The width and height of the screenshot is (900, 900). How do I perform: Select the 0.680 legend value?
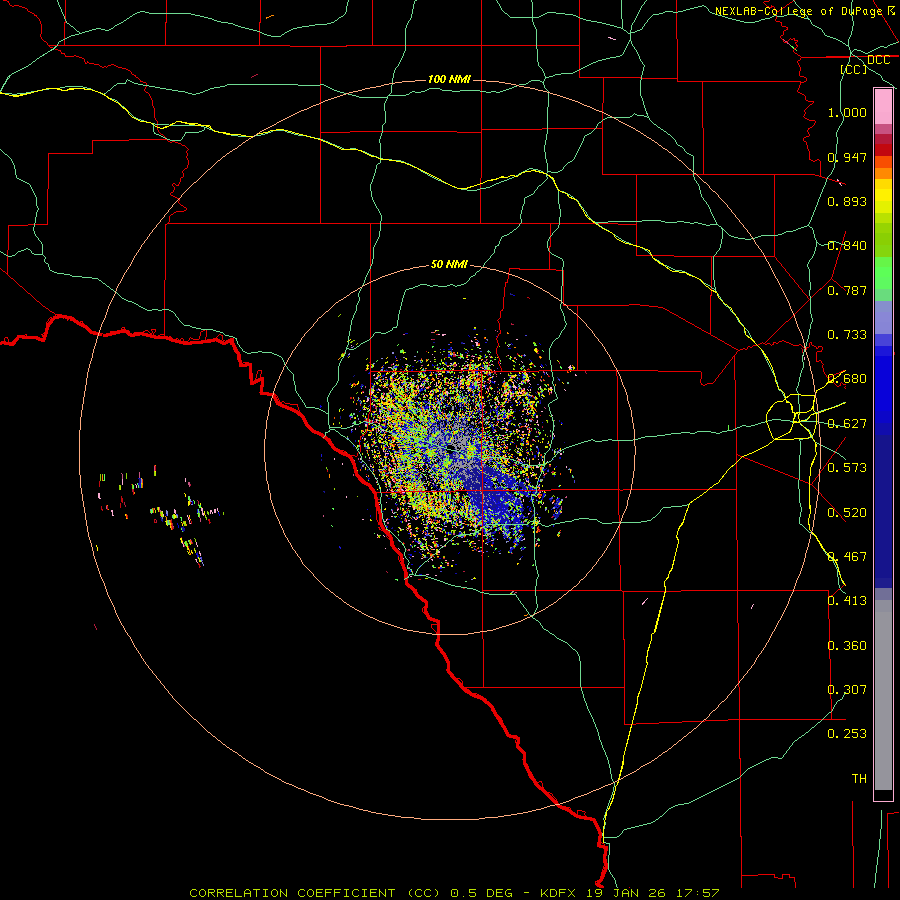point(847,379)
